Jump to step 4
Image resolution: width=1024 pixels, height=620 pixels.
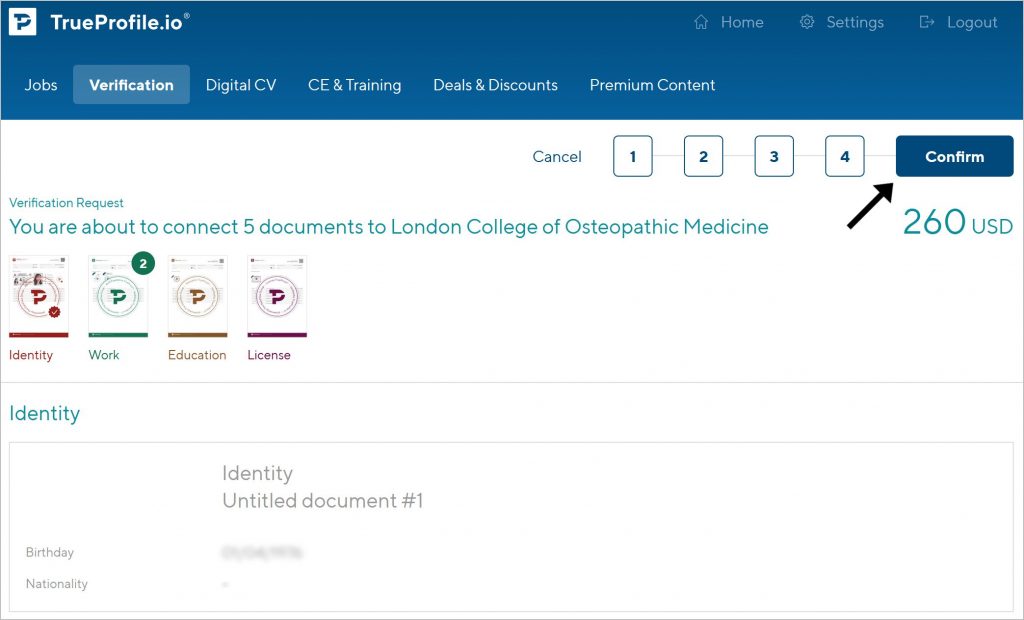[844, 156]
